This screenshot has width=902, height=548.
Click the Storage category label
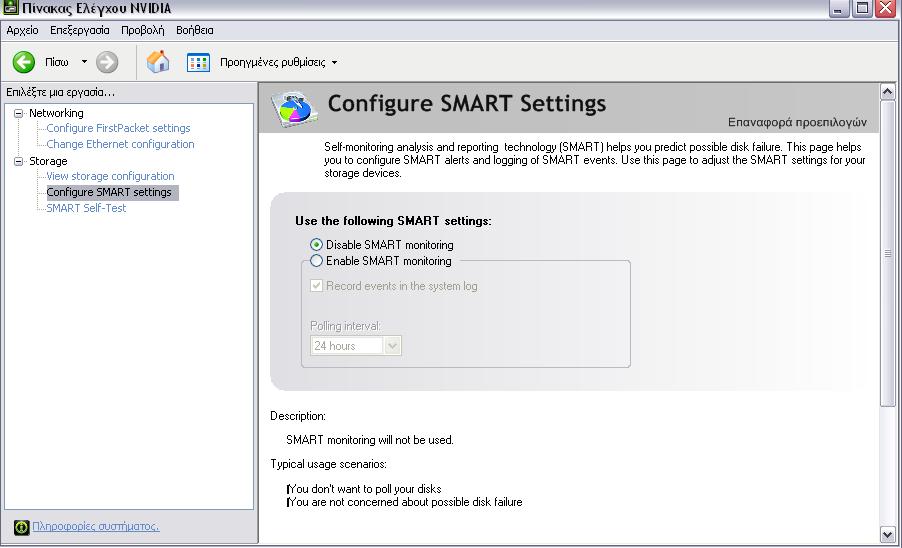click(48, 161)
